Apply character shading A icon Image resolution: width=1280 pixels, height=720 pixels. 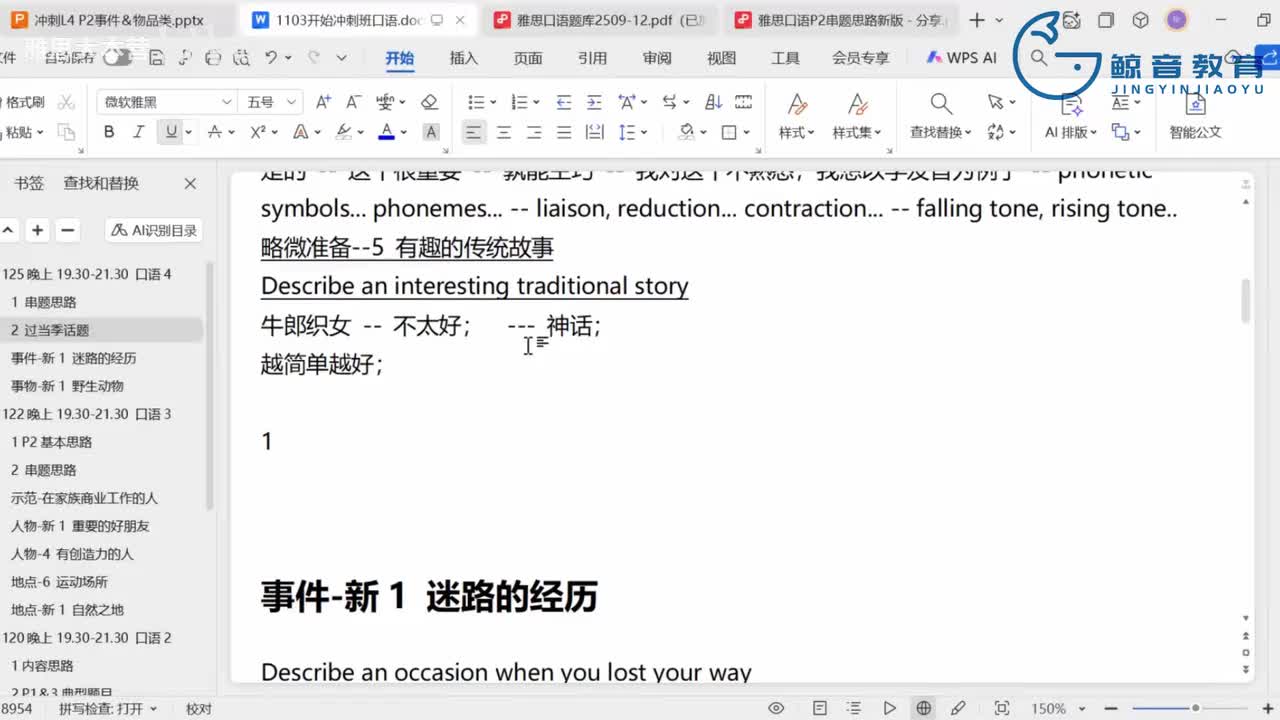coord(431,132)
